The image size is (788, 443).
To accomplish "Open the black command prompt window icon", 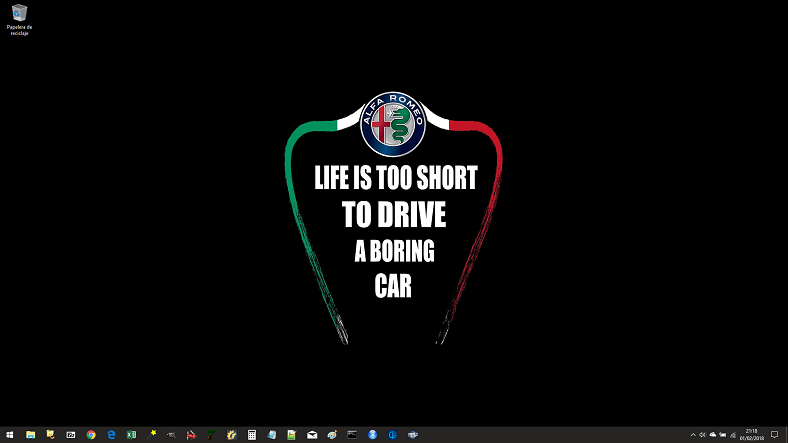I will (352, 435).
